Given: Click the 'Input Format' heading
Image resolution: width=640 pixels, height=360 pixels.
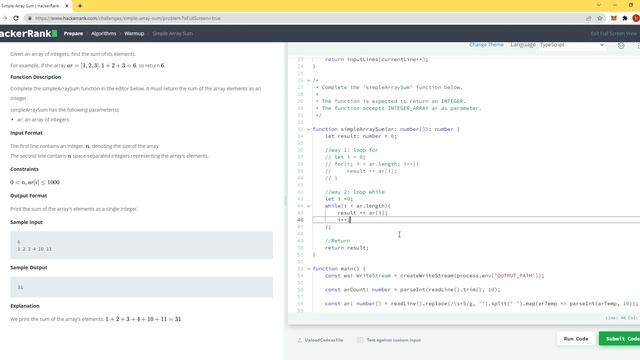Looking at the screenshot, I should [x=26, y=133].
